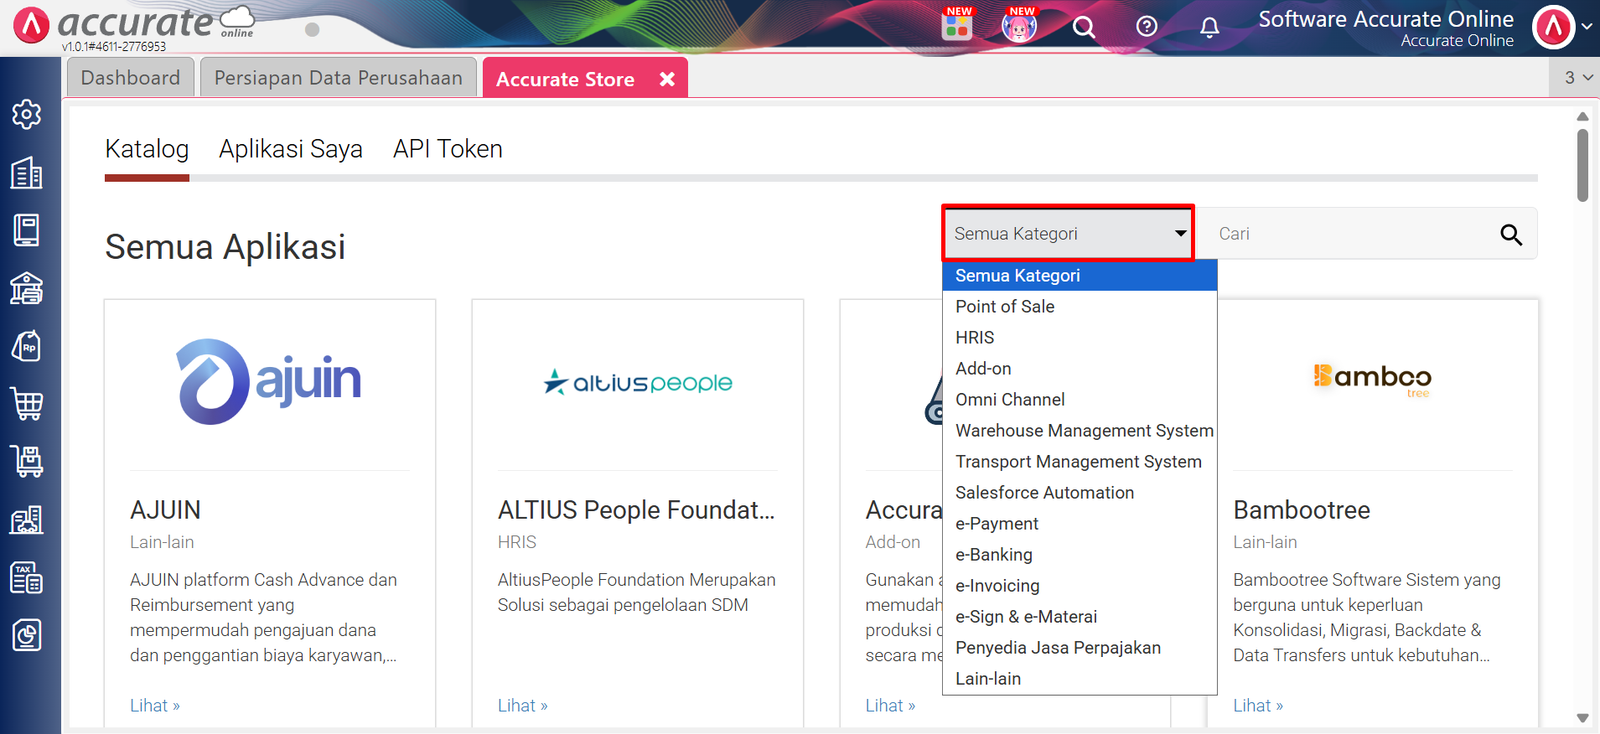The height and width of the screenshot is (734, 1600).
Task: Select e-Sign & e-Materai option
Action: tap(1080, 616)
